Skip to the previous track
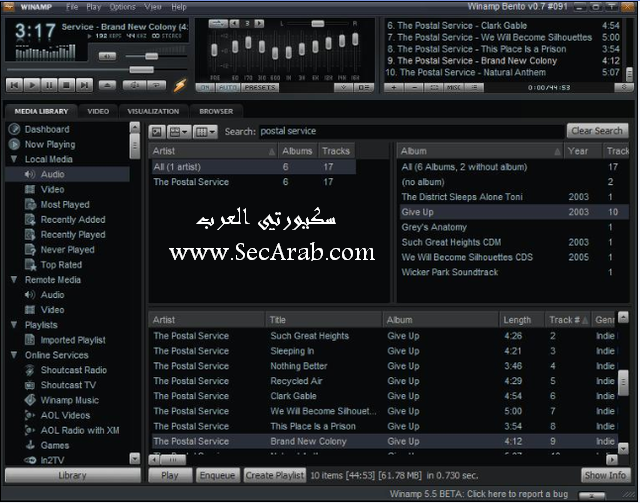 click(x=14, y=85)
